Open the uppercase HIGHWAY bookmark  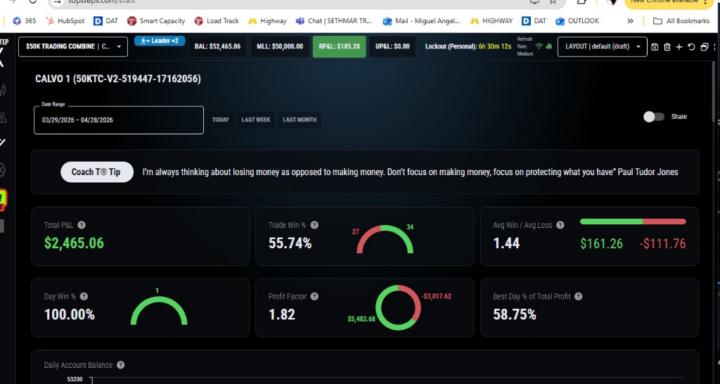point(491,21)
